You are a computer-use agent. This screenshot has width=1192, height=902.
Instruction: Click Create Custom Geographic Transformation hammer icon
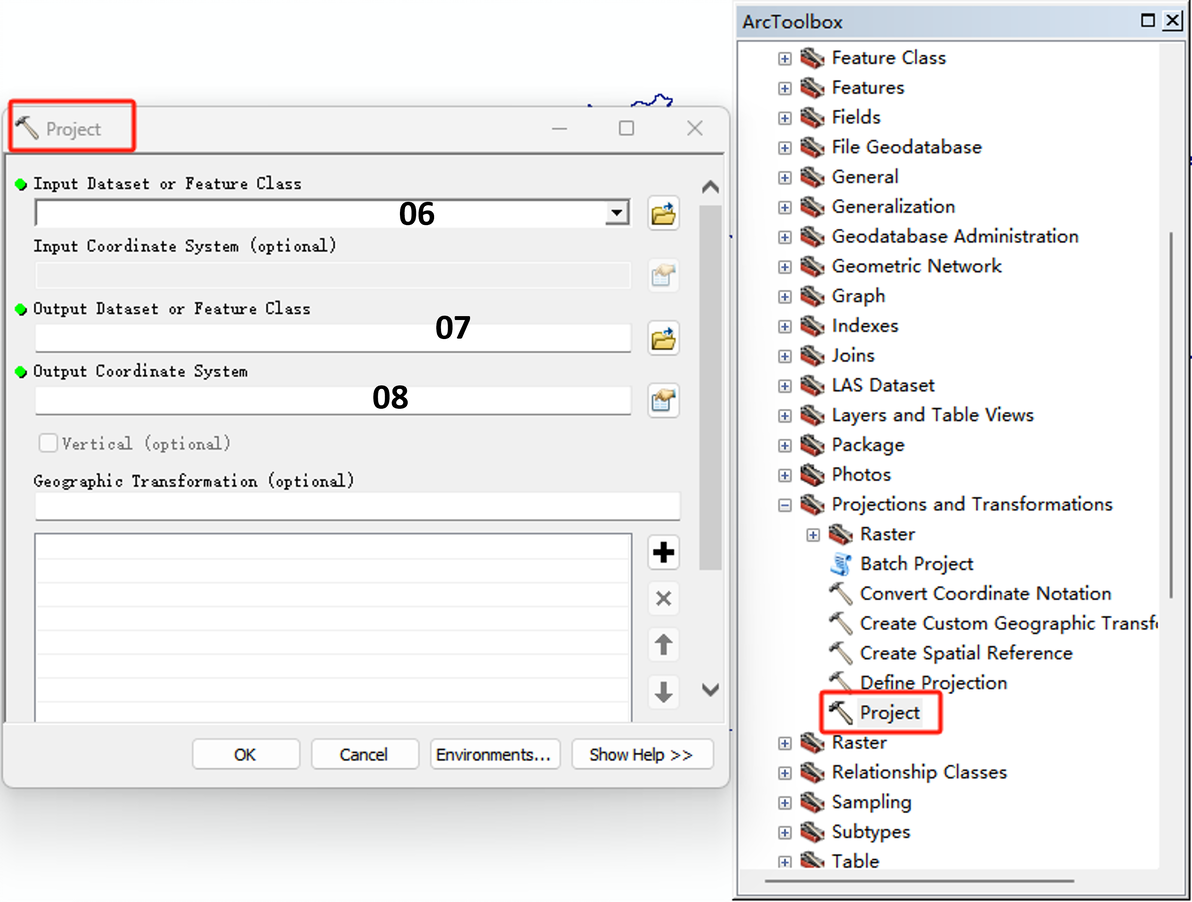point(840,623)
